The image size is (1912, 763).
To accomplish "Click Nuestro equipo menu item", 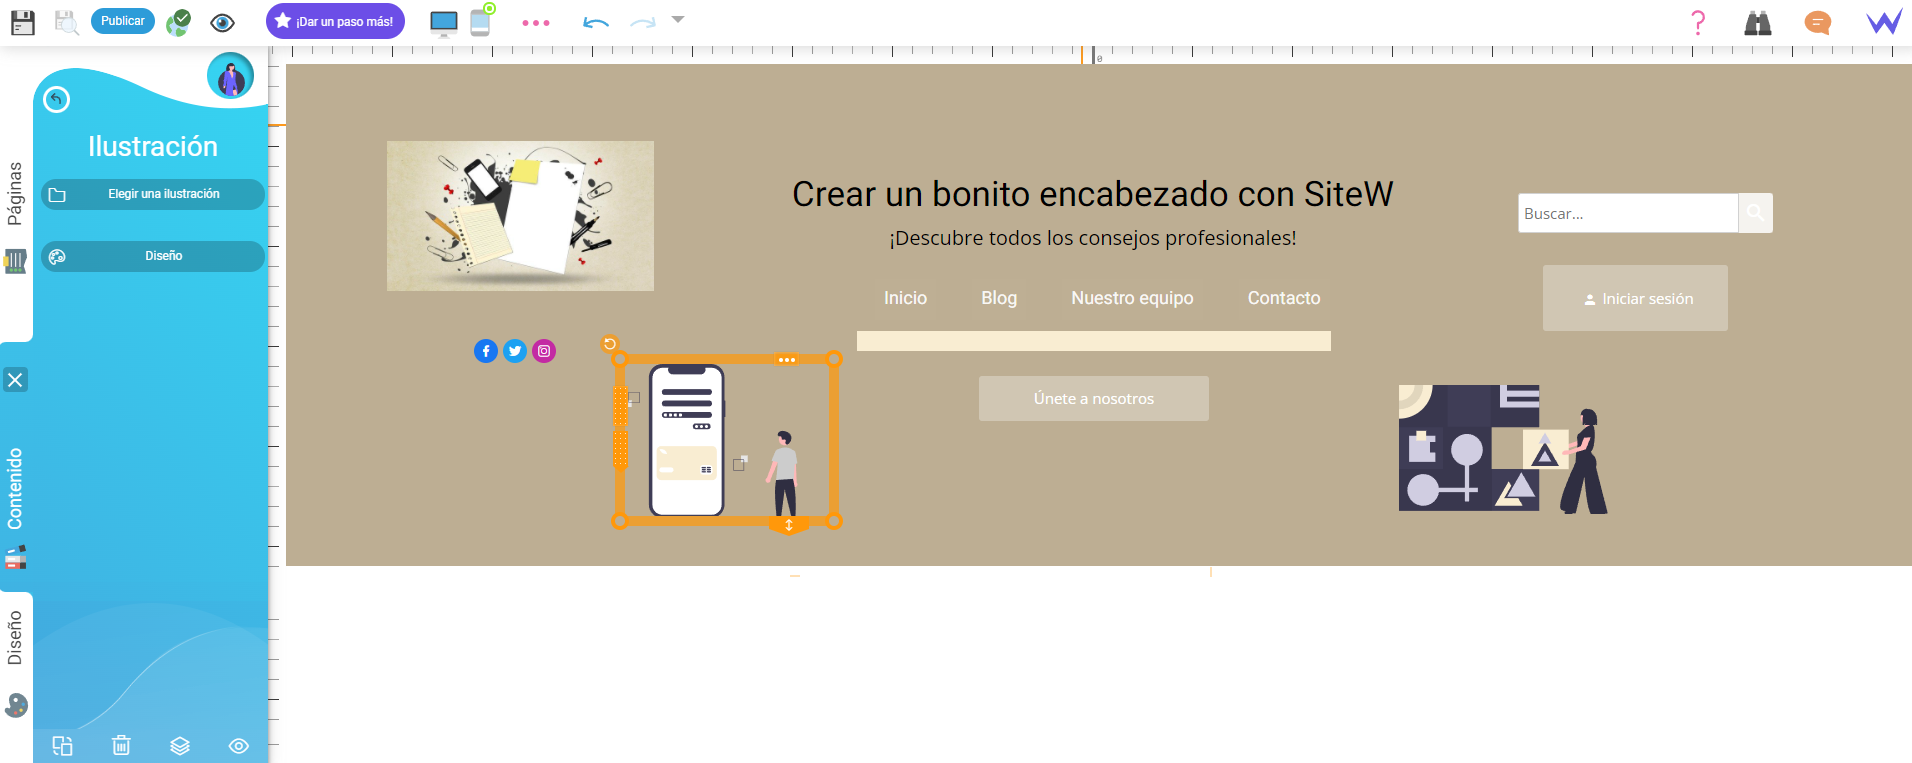I will (x=1132, y=298).
